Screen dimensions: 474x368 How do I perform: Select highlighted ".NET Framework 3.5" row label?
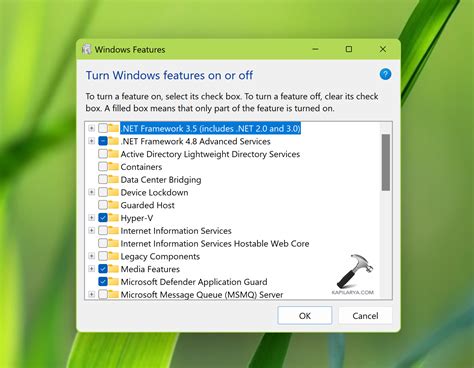(x=210, y=128)
